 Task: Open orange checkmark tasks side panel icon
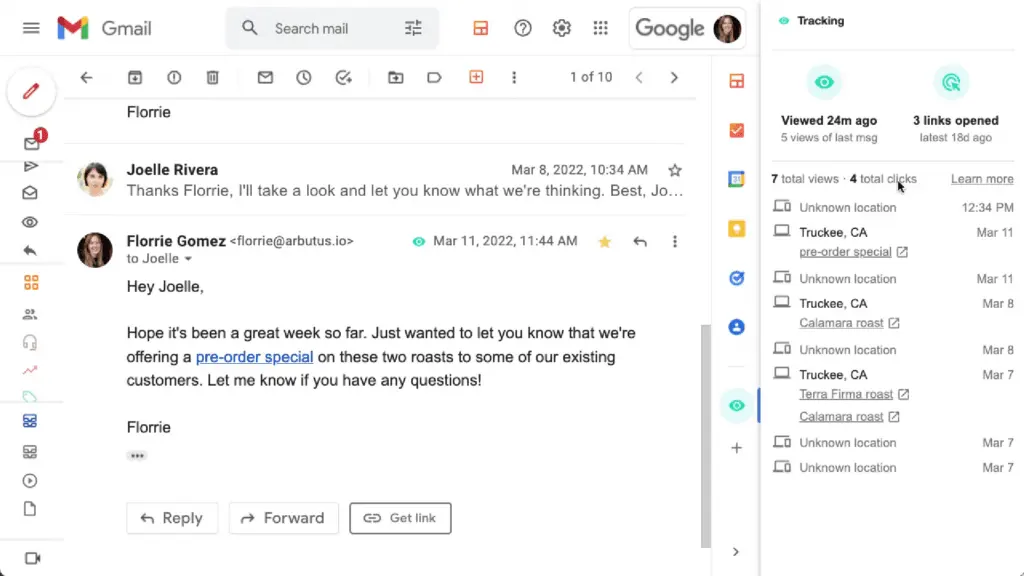pos(737,130)
